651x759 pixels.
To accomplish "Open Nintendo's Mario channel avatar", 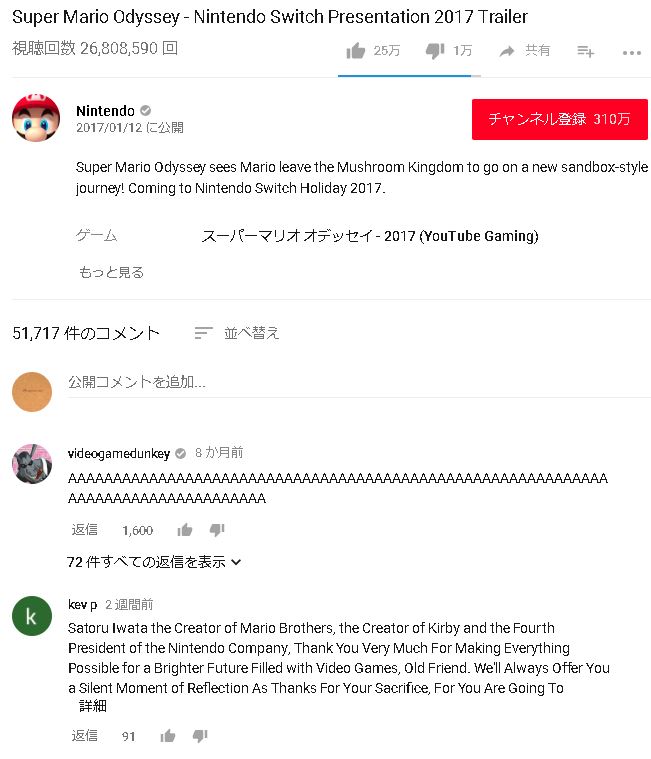I will (x=36, y=118).
